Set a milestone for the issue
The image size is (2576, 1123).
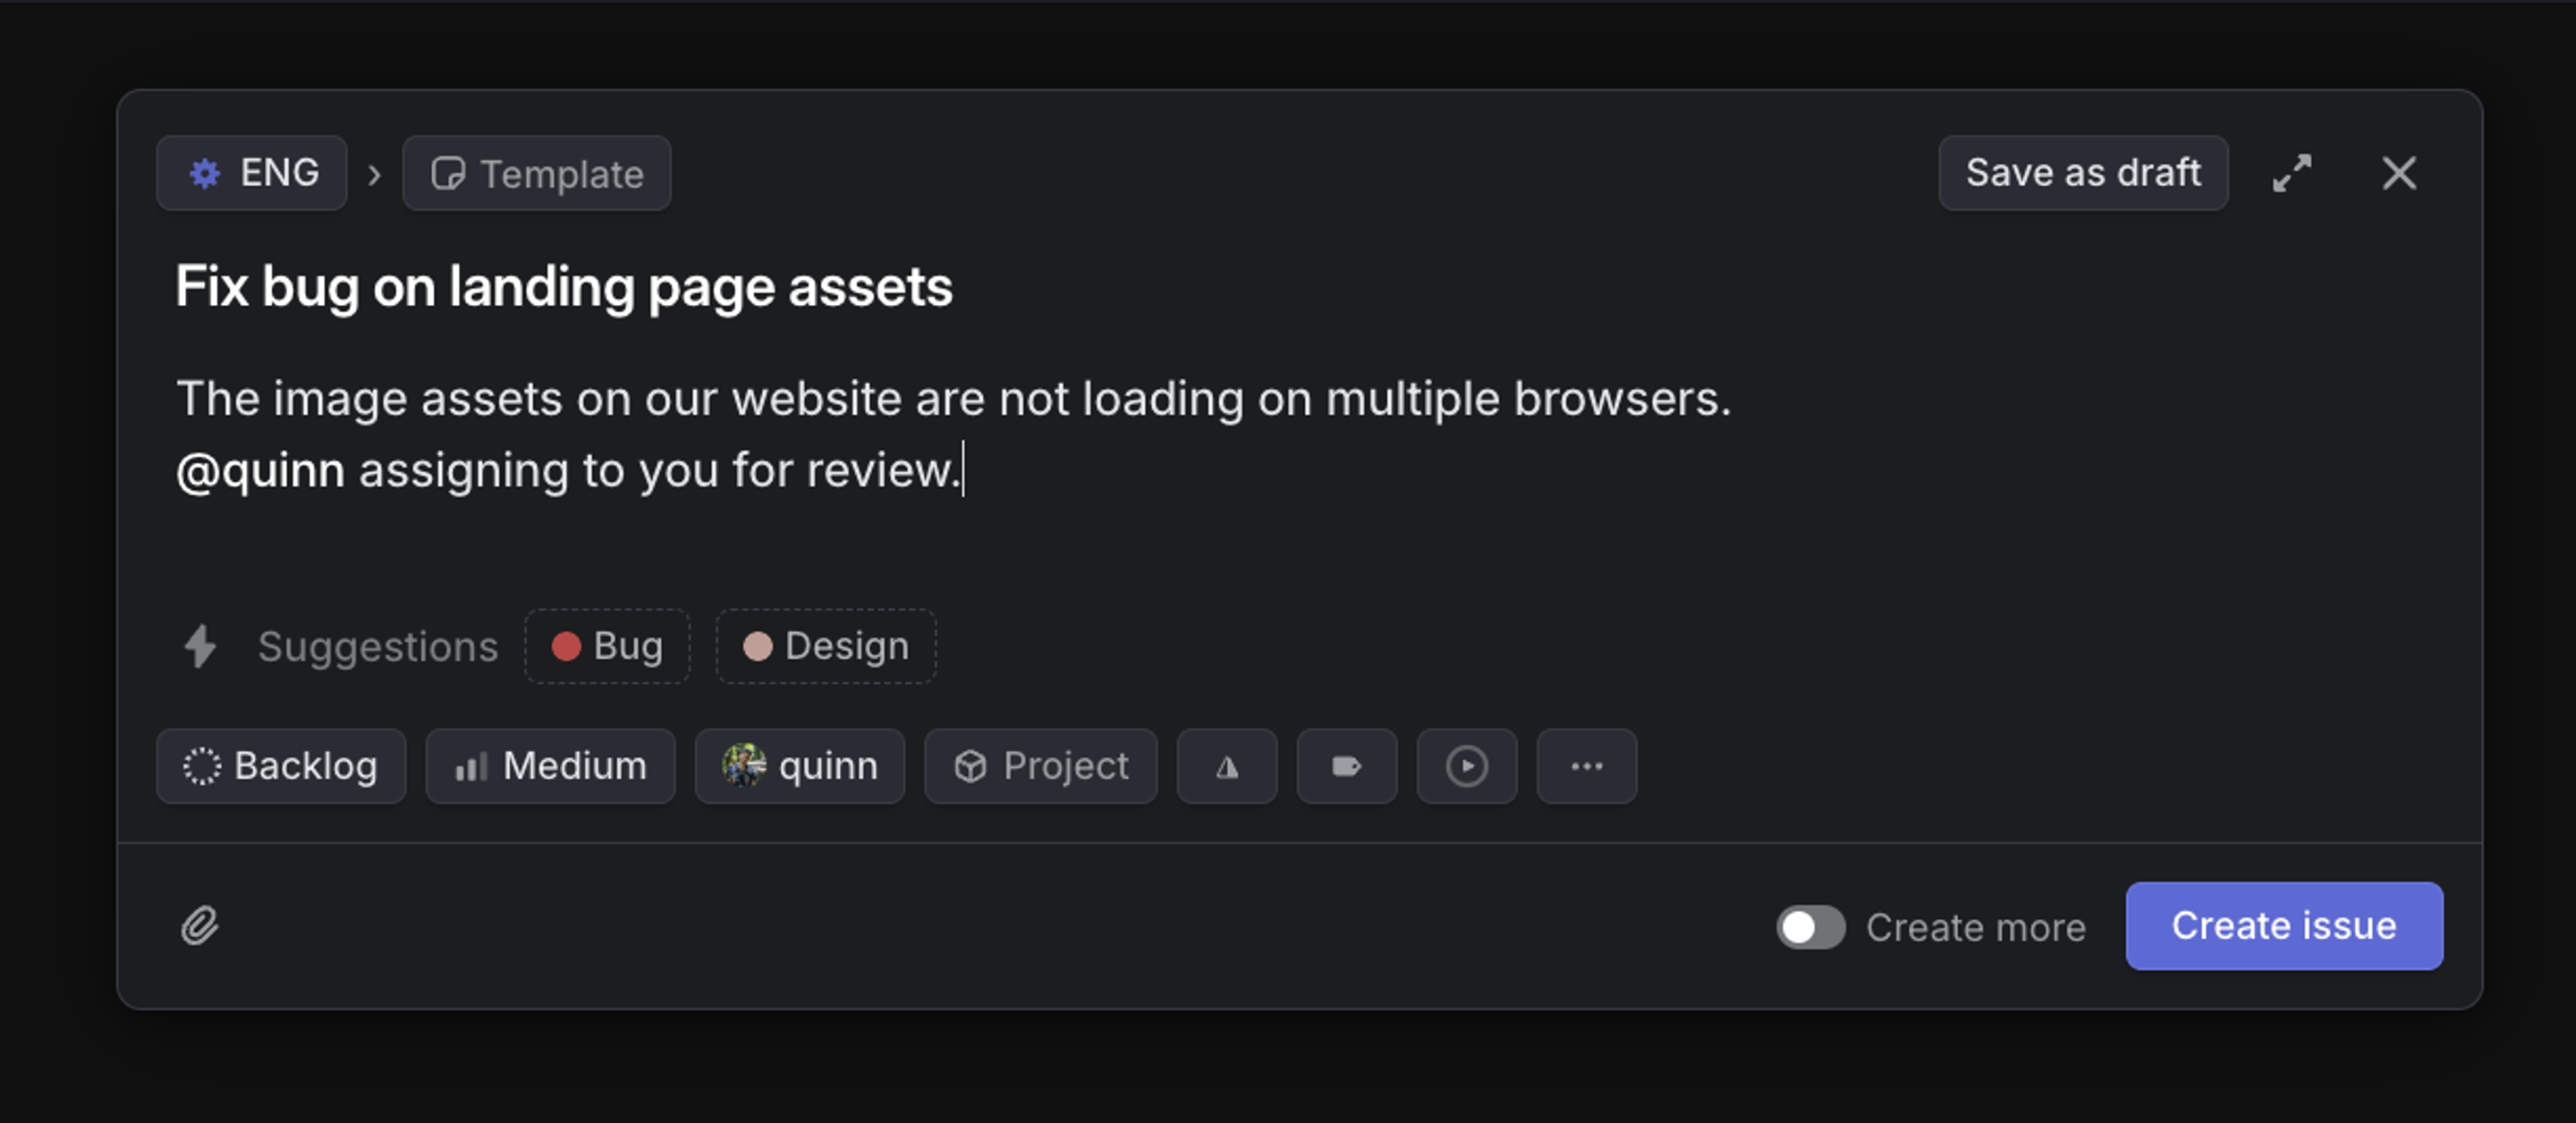(x=1227, y=767)
